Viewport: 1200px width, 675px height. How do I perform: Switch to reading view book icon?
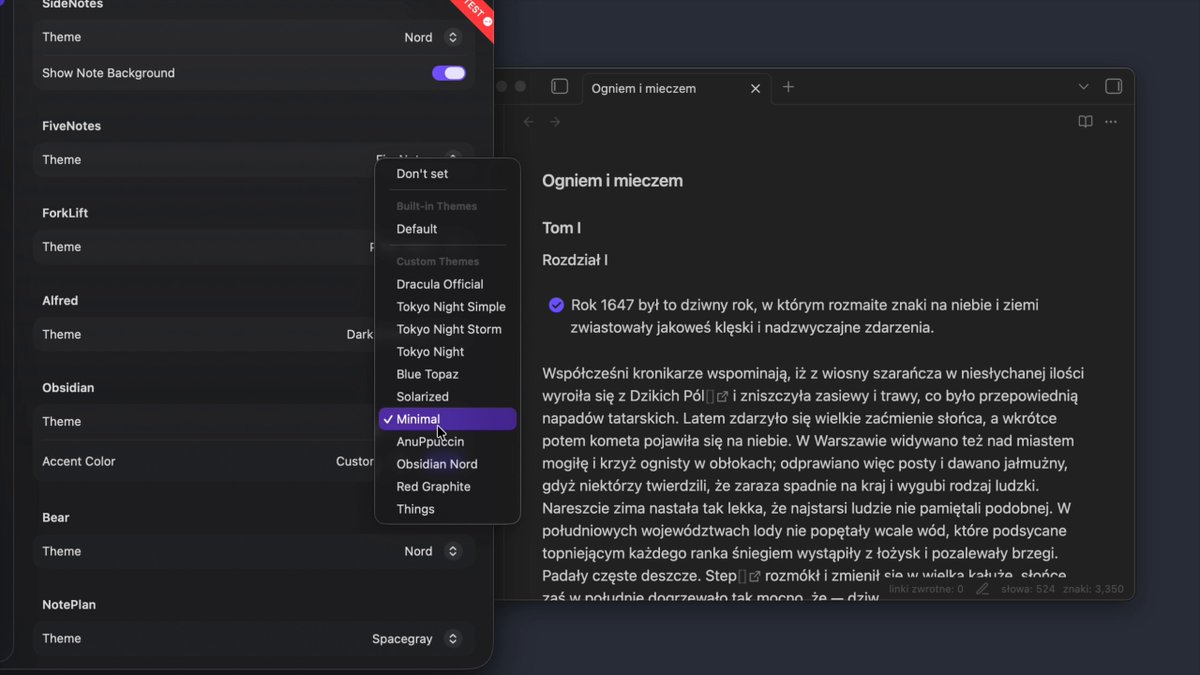click(1085, 122)
